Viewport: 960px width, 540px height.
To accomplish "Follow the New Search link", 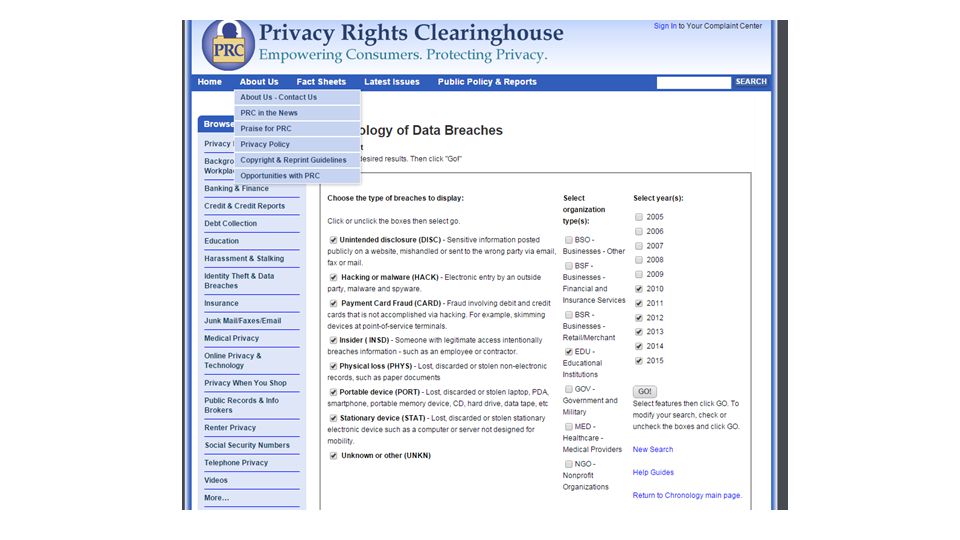I will point(653,450).
